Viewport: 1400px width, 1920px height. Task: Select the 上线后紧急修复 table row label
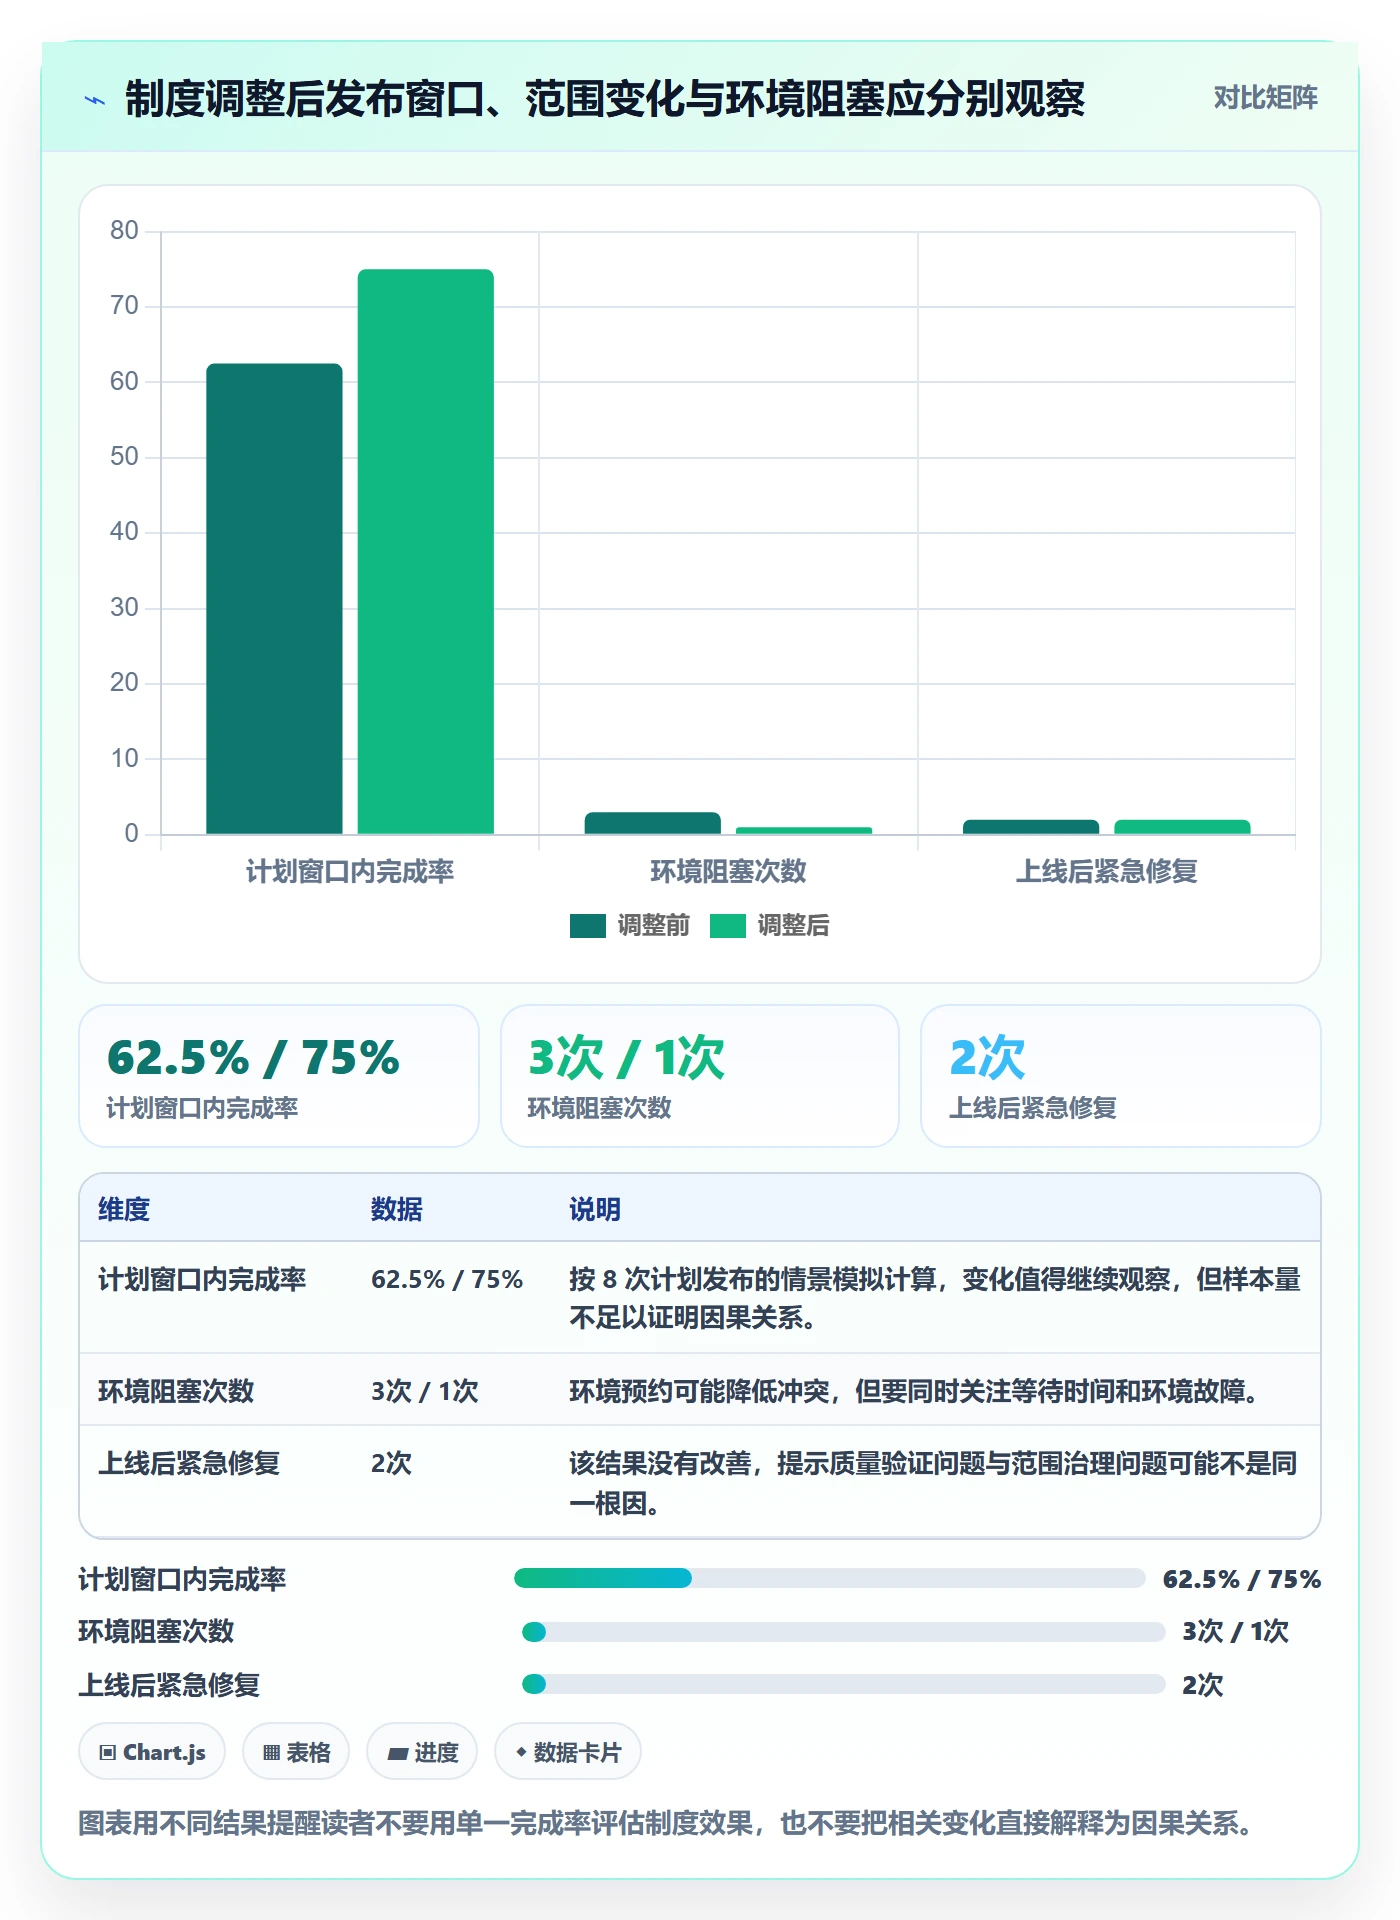point(189,1463)
